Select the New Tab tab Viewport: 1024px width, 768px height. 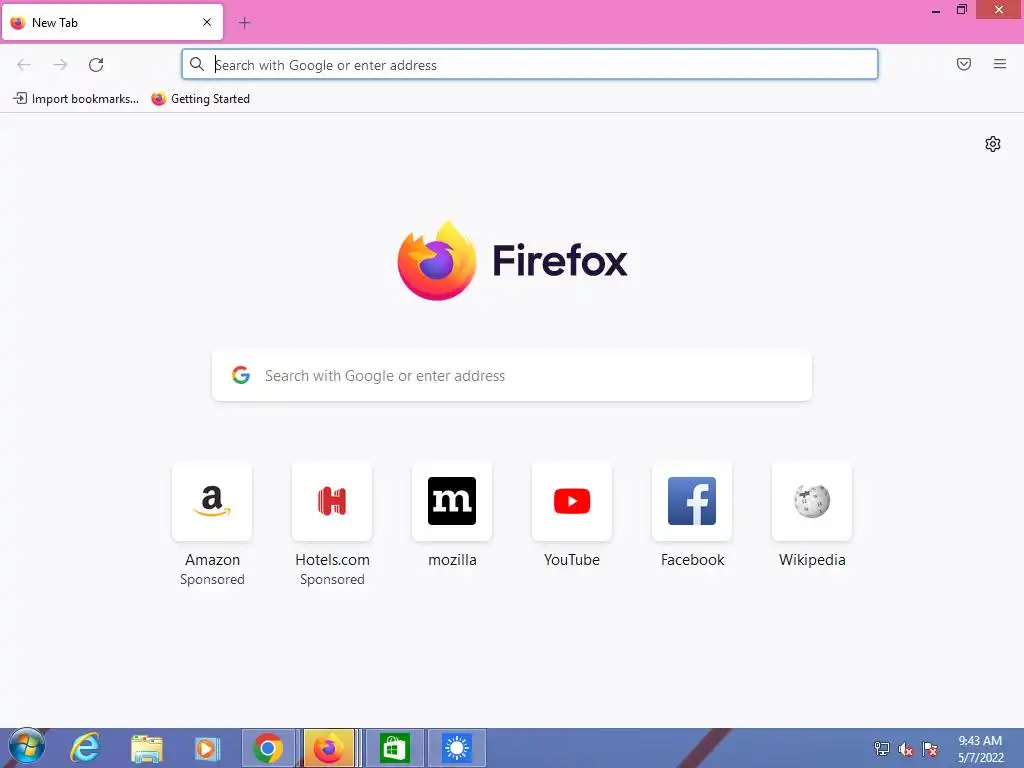pyautogui.click(x=112, y=22)
